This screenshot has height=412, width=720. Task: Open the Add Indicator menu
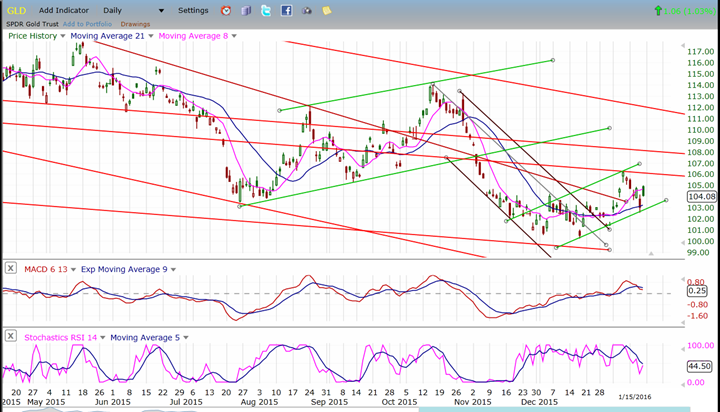click(68, 10)
